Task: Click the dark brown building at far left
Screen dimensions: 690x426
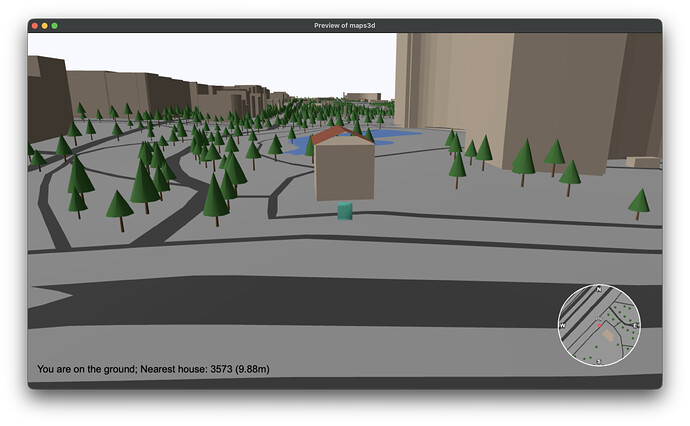Action: pyautogui.click(x=48, y=99)
